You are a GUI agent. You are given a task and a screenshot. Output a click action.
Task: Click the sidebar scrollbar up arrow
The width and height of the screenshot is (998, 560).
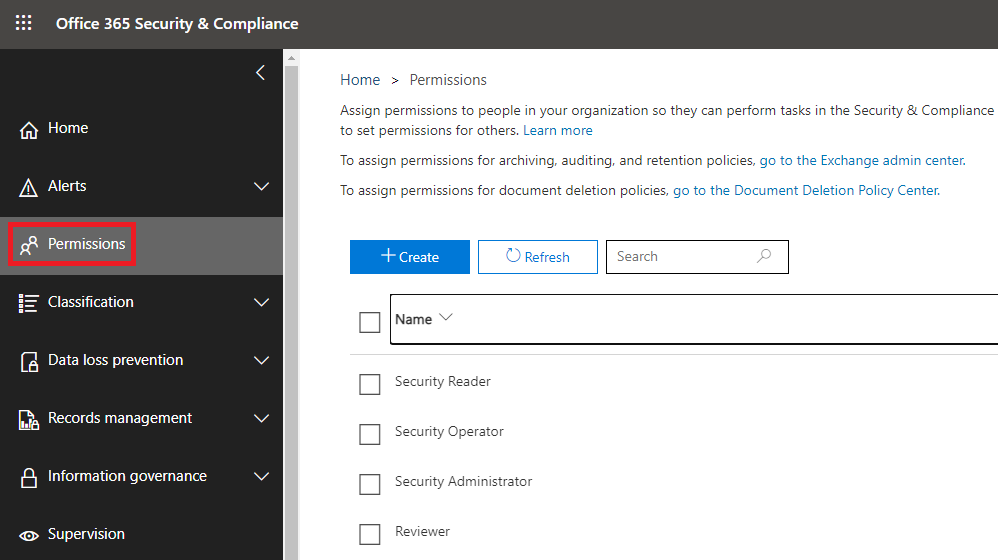tap(292, 58)
